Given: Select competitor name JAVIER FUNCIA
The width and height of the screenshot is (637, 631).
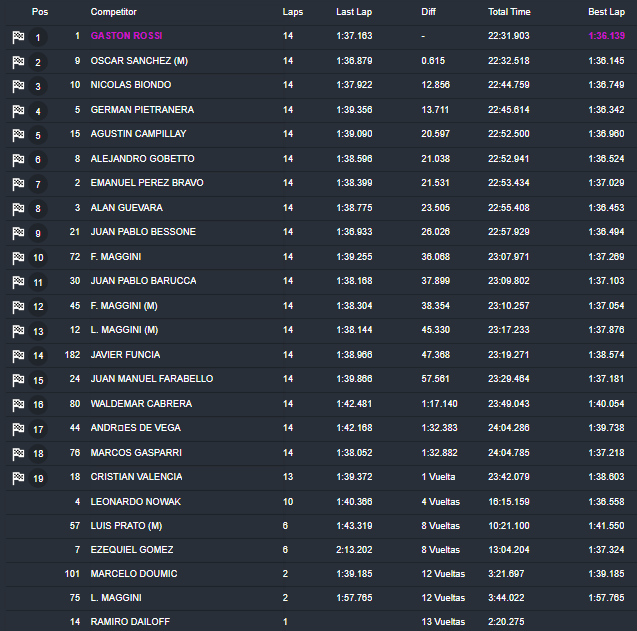Looking at the screenshot, I should click(125, 355).
